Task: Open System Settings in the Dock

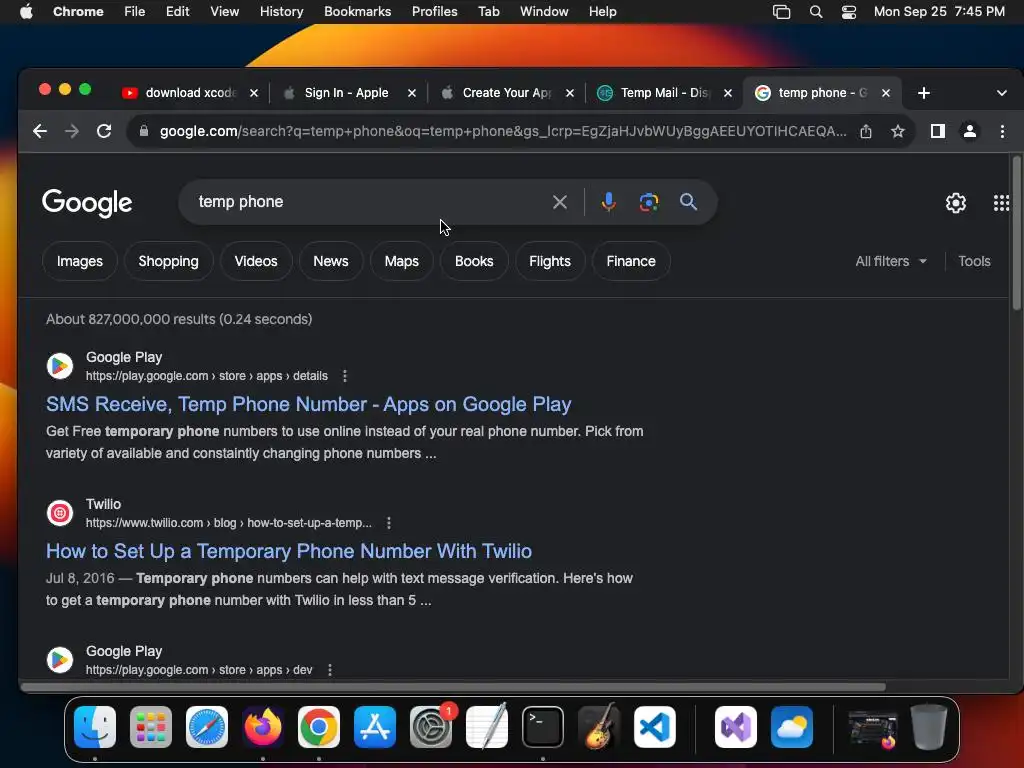Action: 431,727
